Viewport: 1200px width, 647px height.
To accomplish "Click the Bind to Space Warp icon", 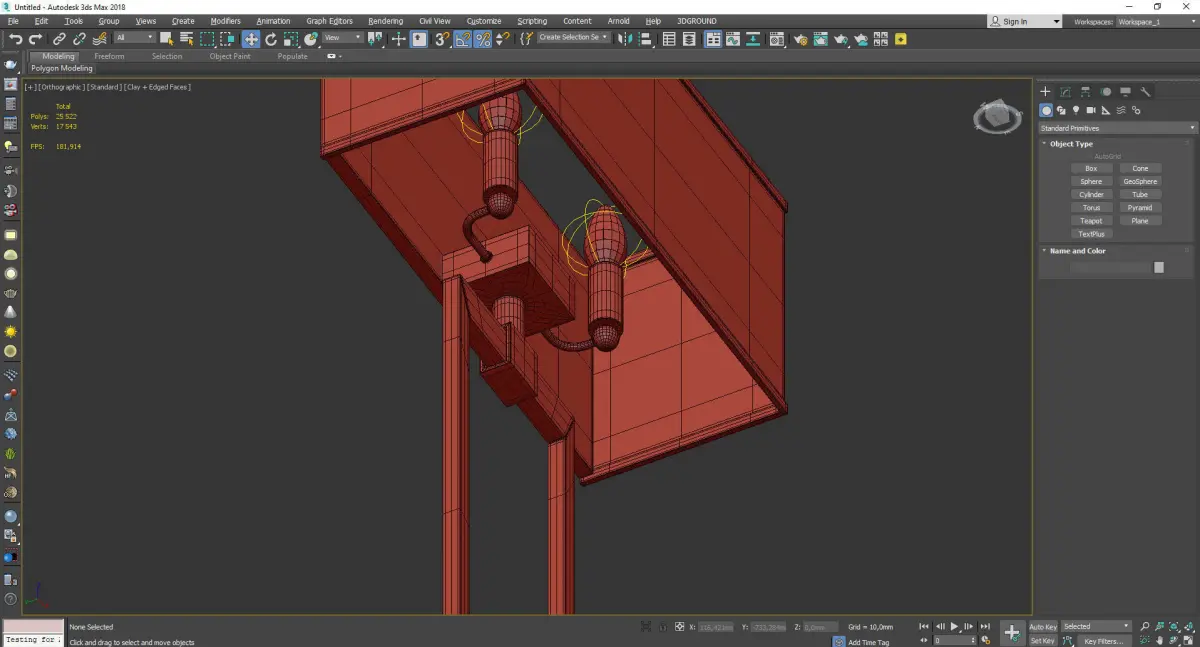I will click(x=99, y=39).
